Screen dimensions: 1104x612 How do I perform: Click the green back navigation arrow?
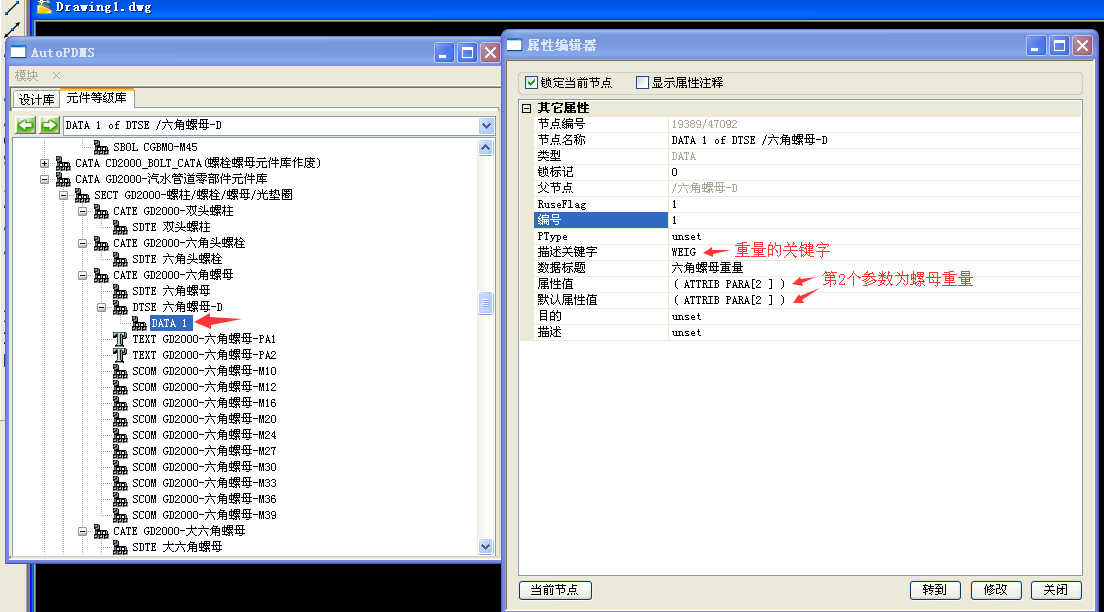(26, 125)
